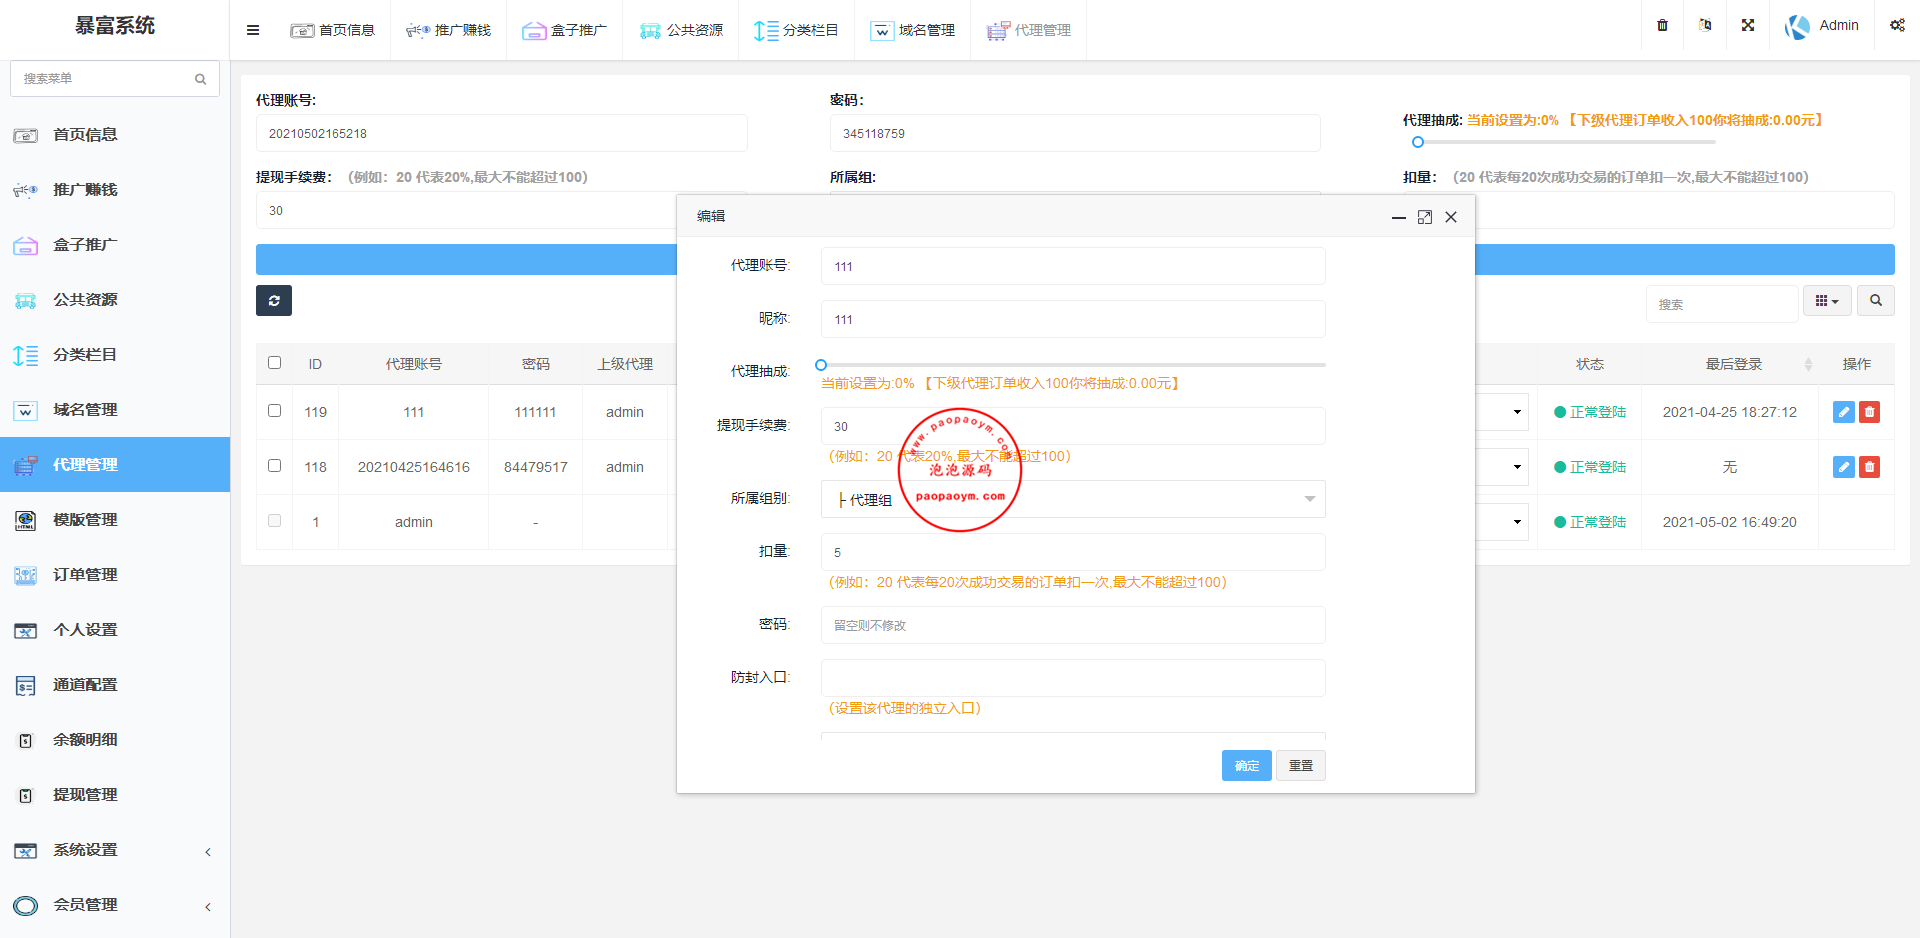Click the magnifier search button beside the table
This screenshot has width=1920, height=938.
click(1875, 301)
